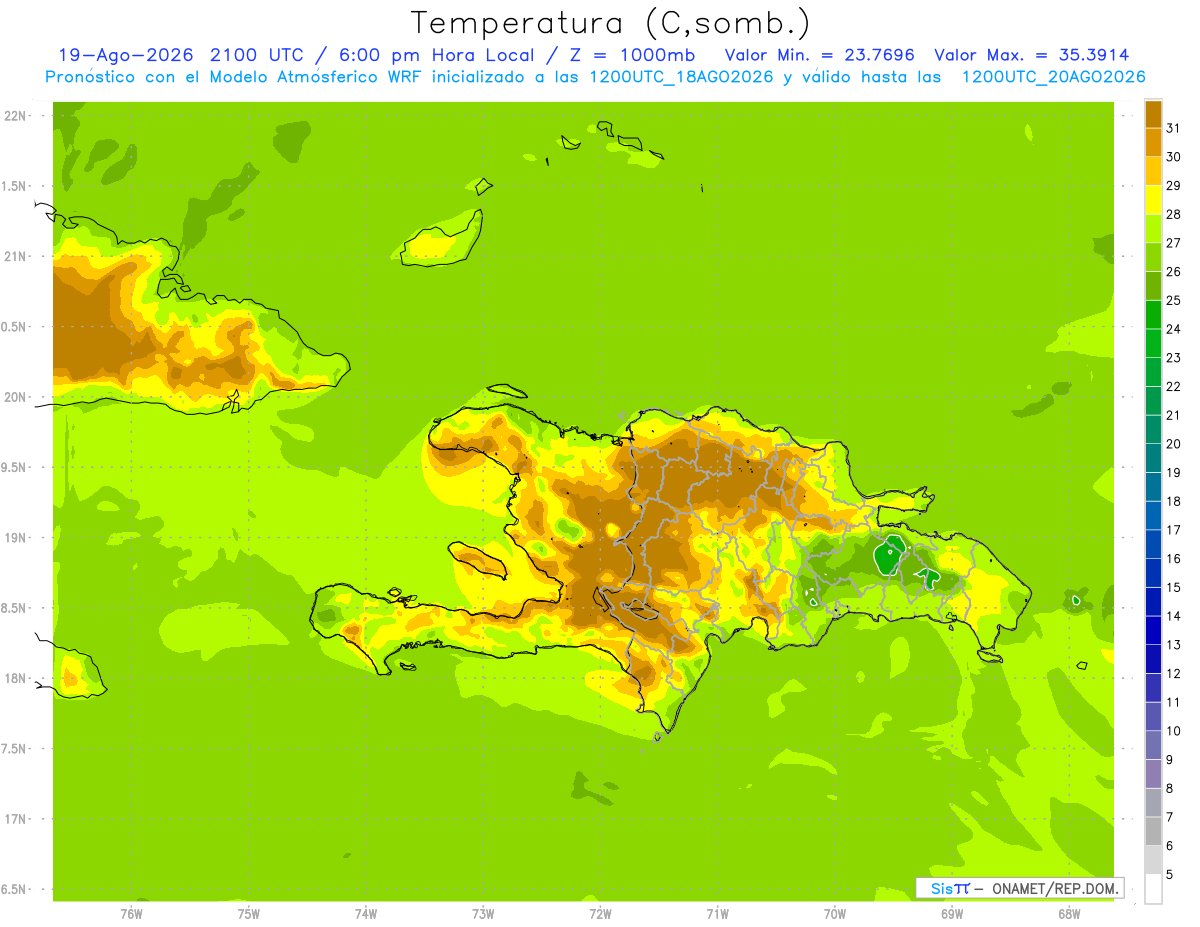The image size is (1200, 927).
Task: Click the "22N" latitude axis label
Action: point(15,116)
